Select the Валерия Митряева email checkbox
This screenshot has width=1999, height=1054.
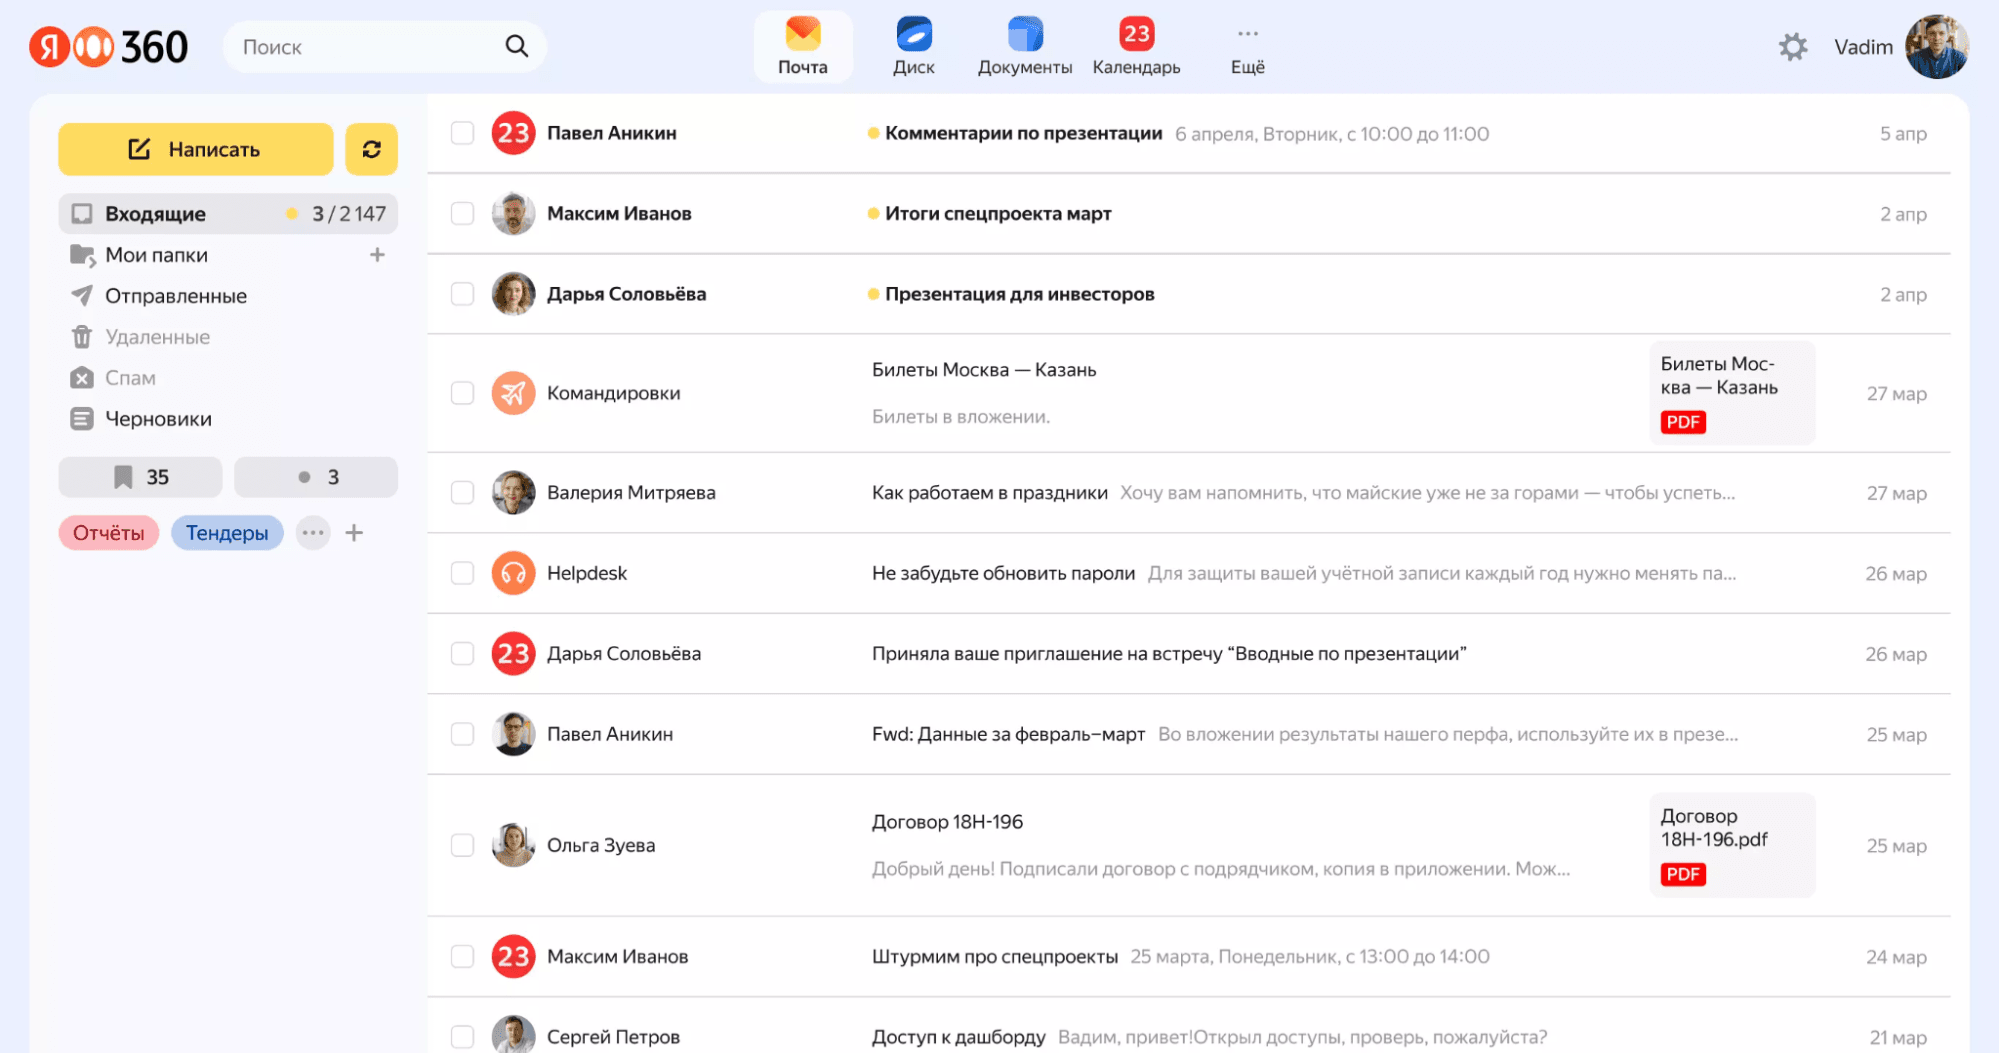[x=462, y=493]
